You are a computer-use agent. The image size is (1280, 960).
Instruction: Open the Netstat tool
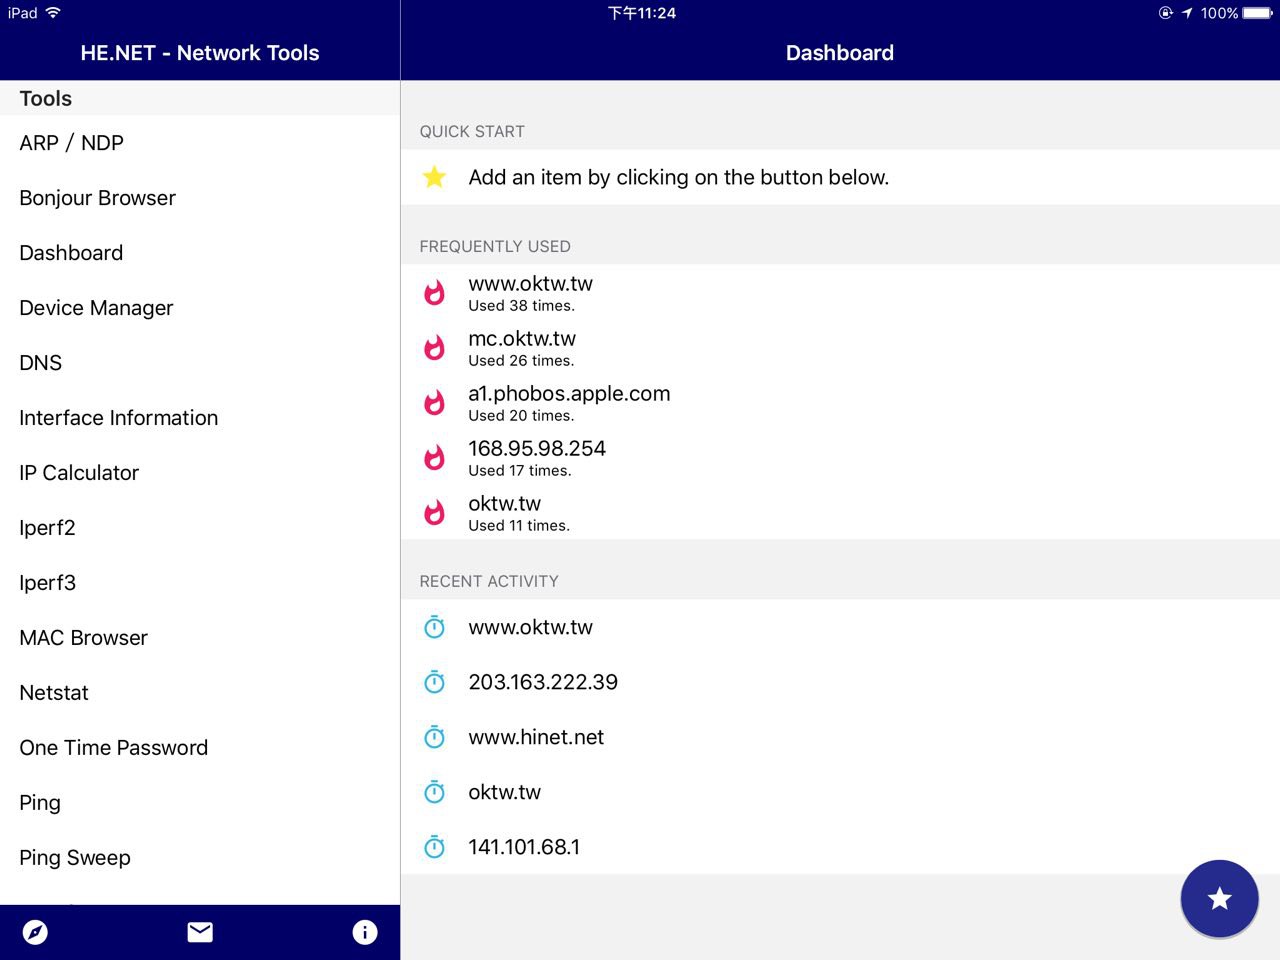200,693
